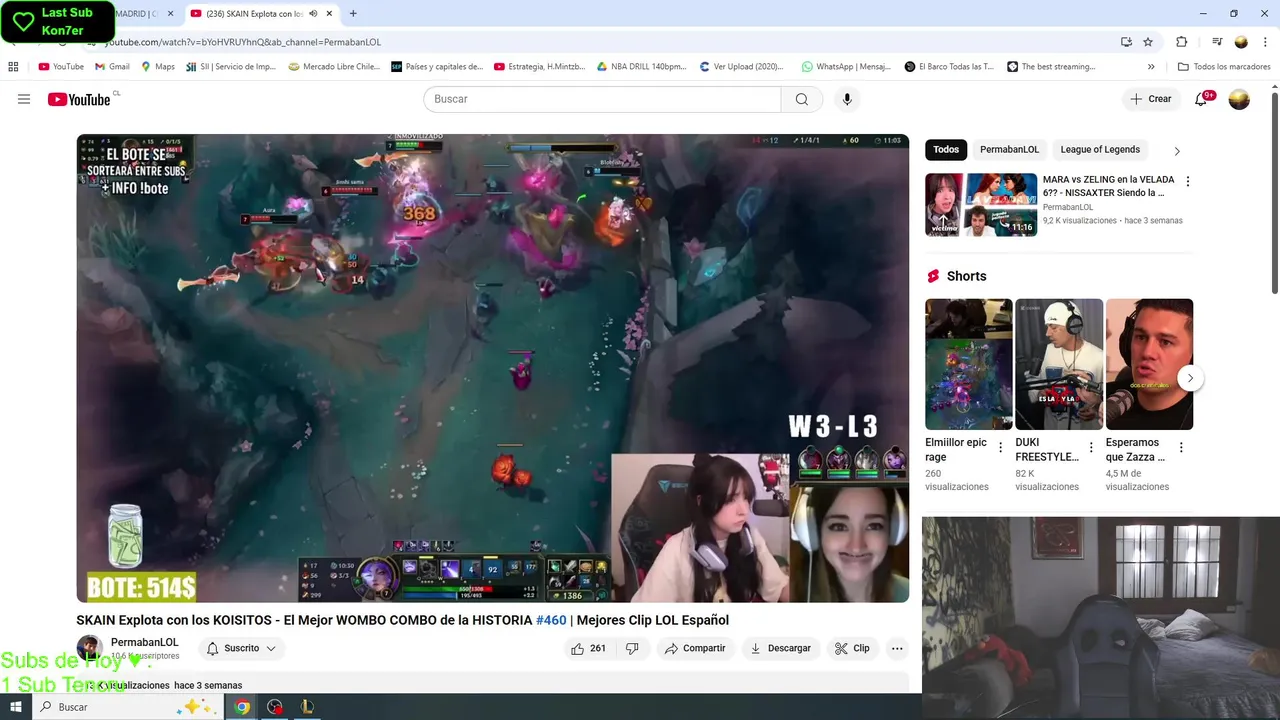Open options for MARA vs ZELING video
The height and width of the screenshot is (720, 1280).
(x=1188, y=181)
